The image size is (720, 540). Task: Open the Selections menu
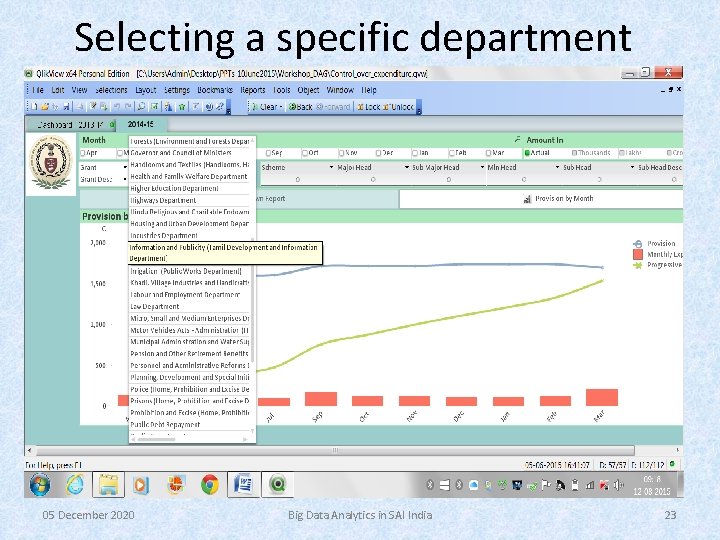click(x=111, y=90)
